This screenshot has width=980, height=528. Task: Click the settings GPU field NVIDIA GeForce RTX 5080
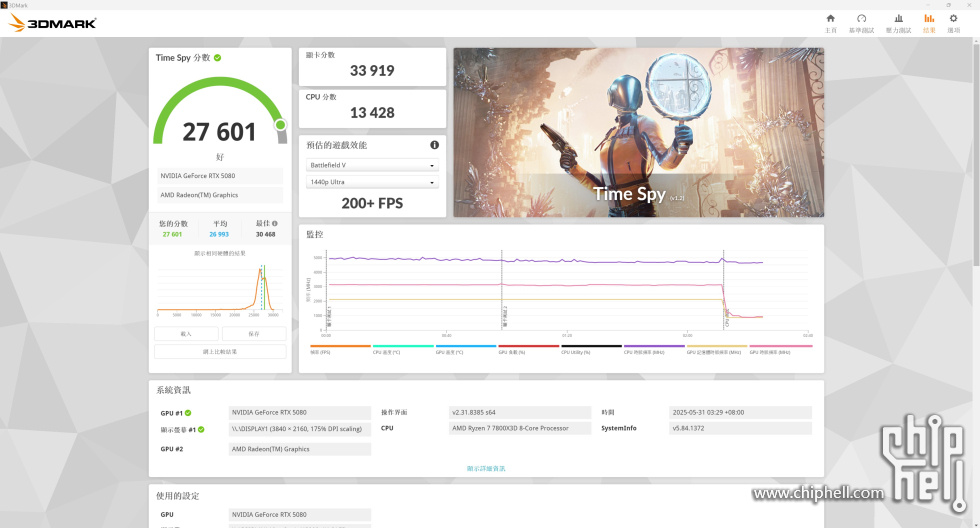(x=300, y=514)
